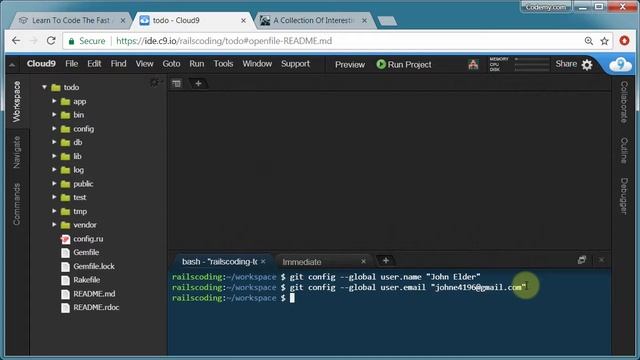Open the Tools menu
Viewport: 640px width, 360px height.
click(x=223, y=64)
